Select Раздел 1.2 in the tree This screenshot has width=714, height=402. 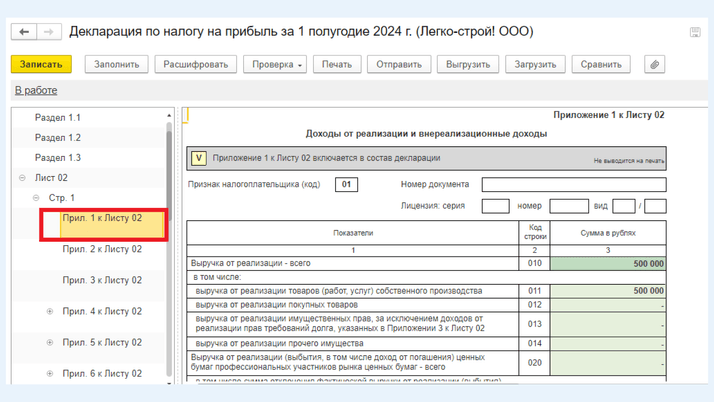58,137
